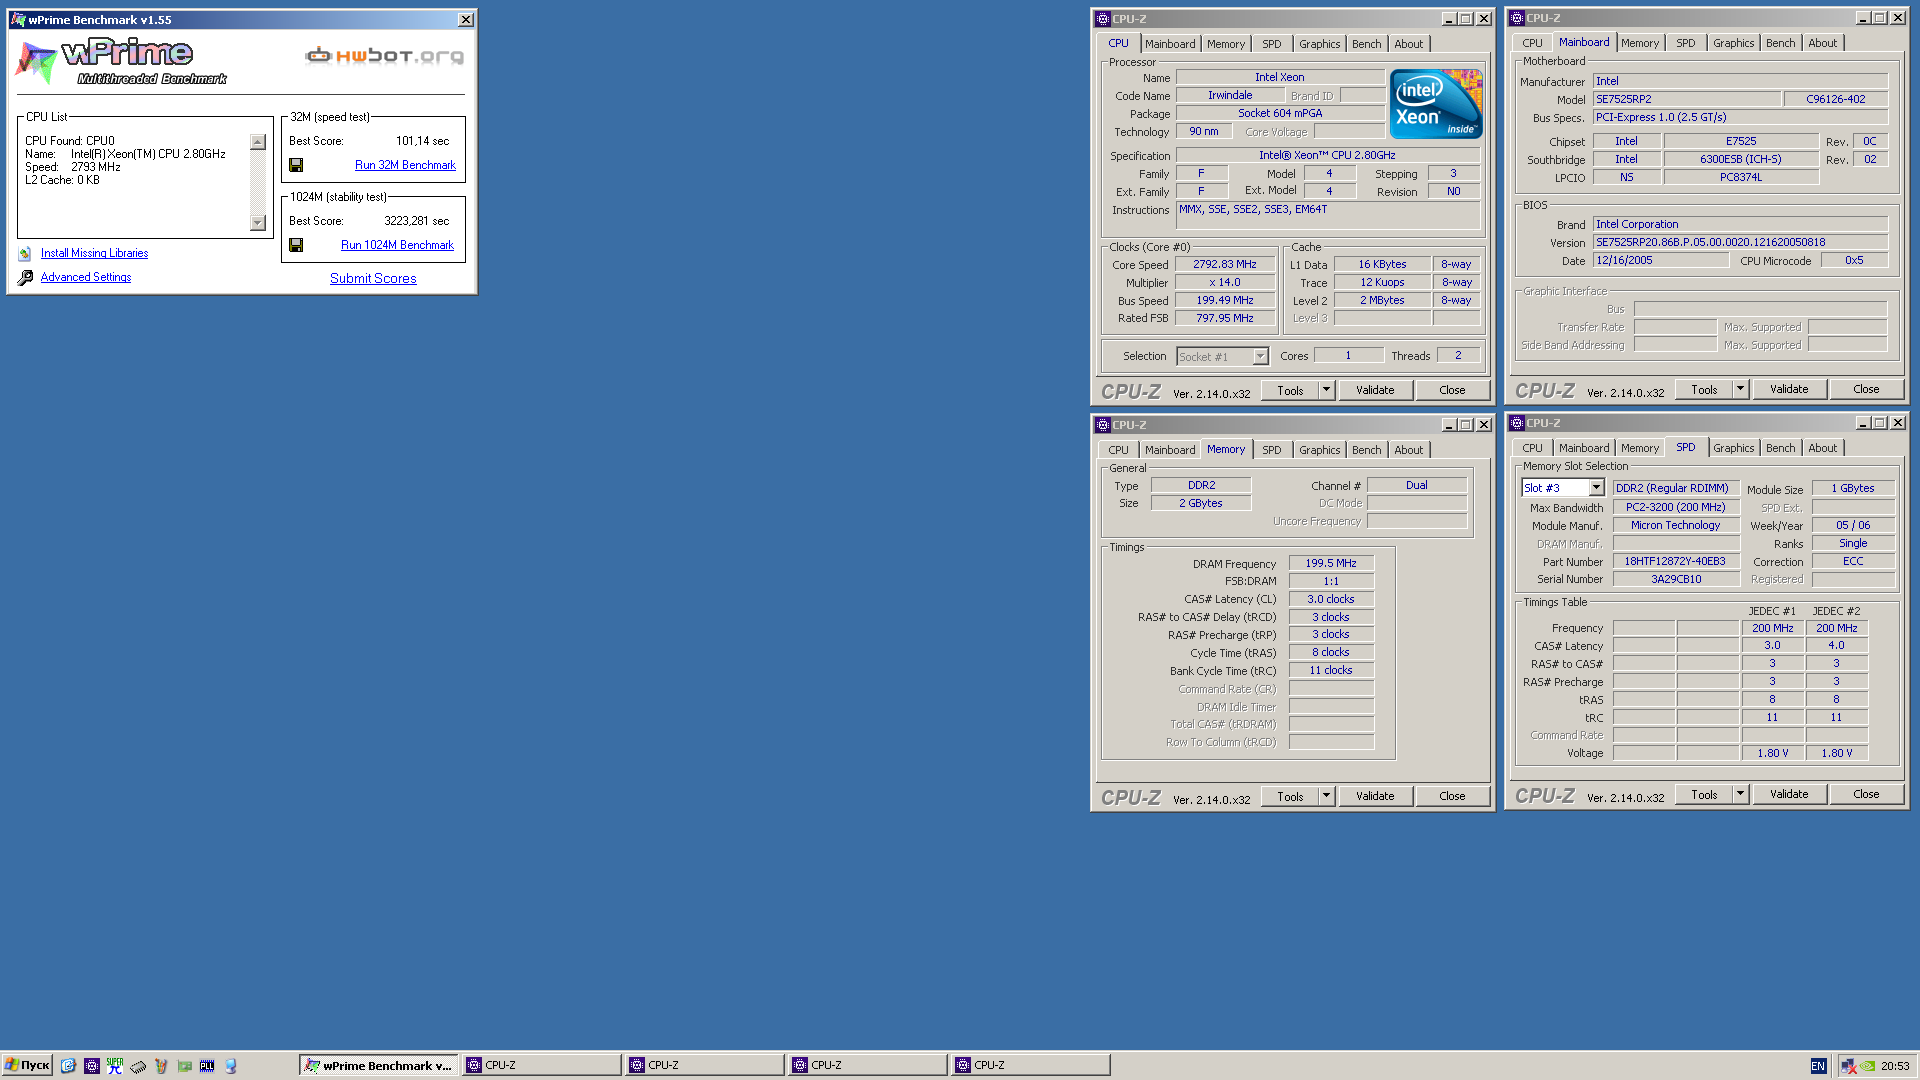1920x1080 pixels.
Task: Click the disconnected network tray icon
Action: coord(1848,1066)
